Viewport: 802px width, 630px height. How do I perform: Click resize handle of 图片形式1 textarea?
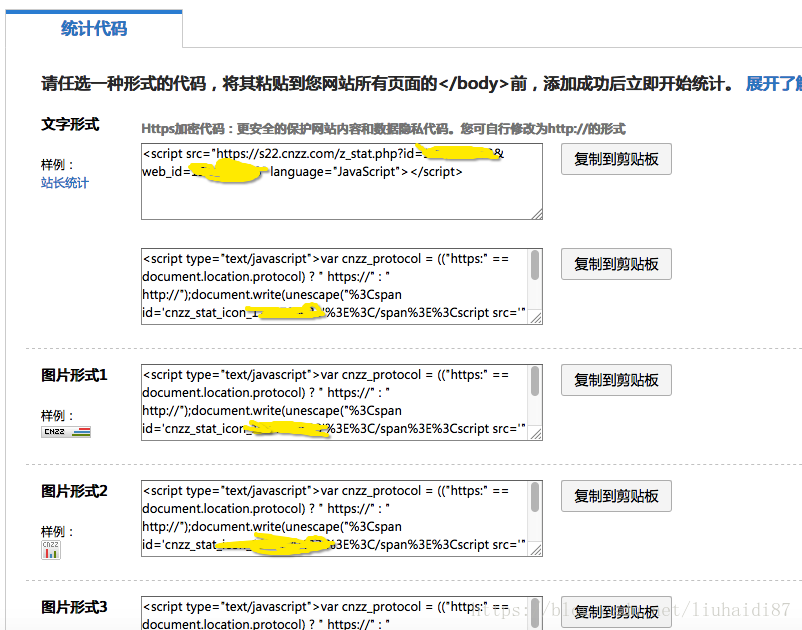coord(536,434)
